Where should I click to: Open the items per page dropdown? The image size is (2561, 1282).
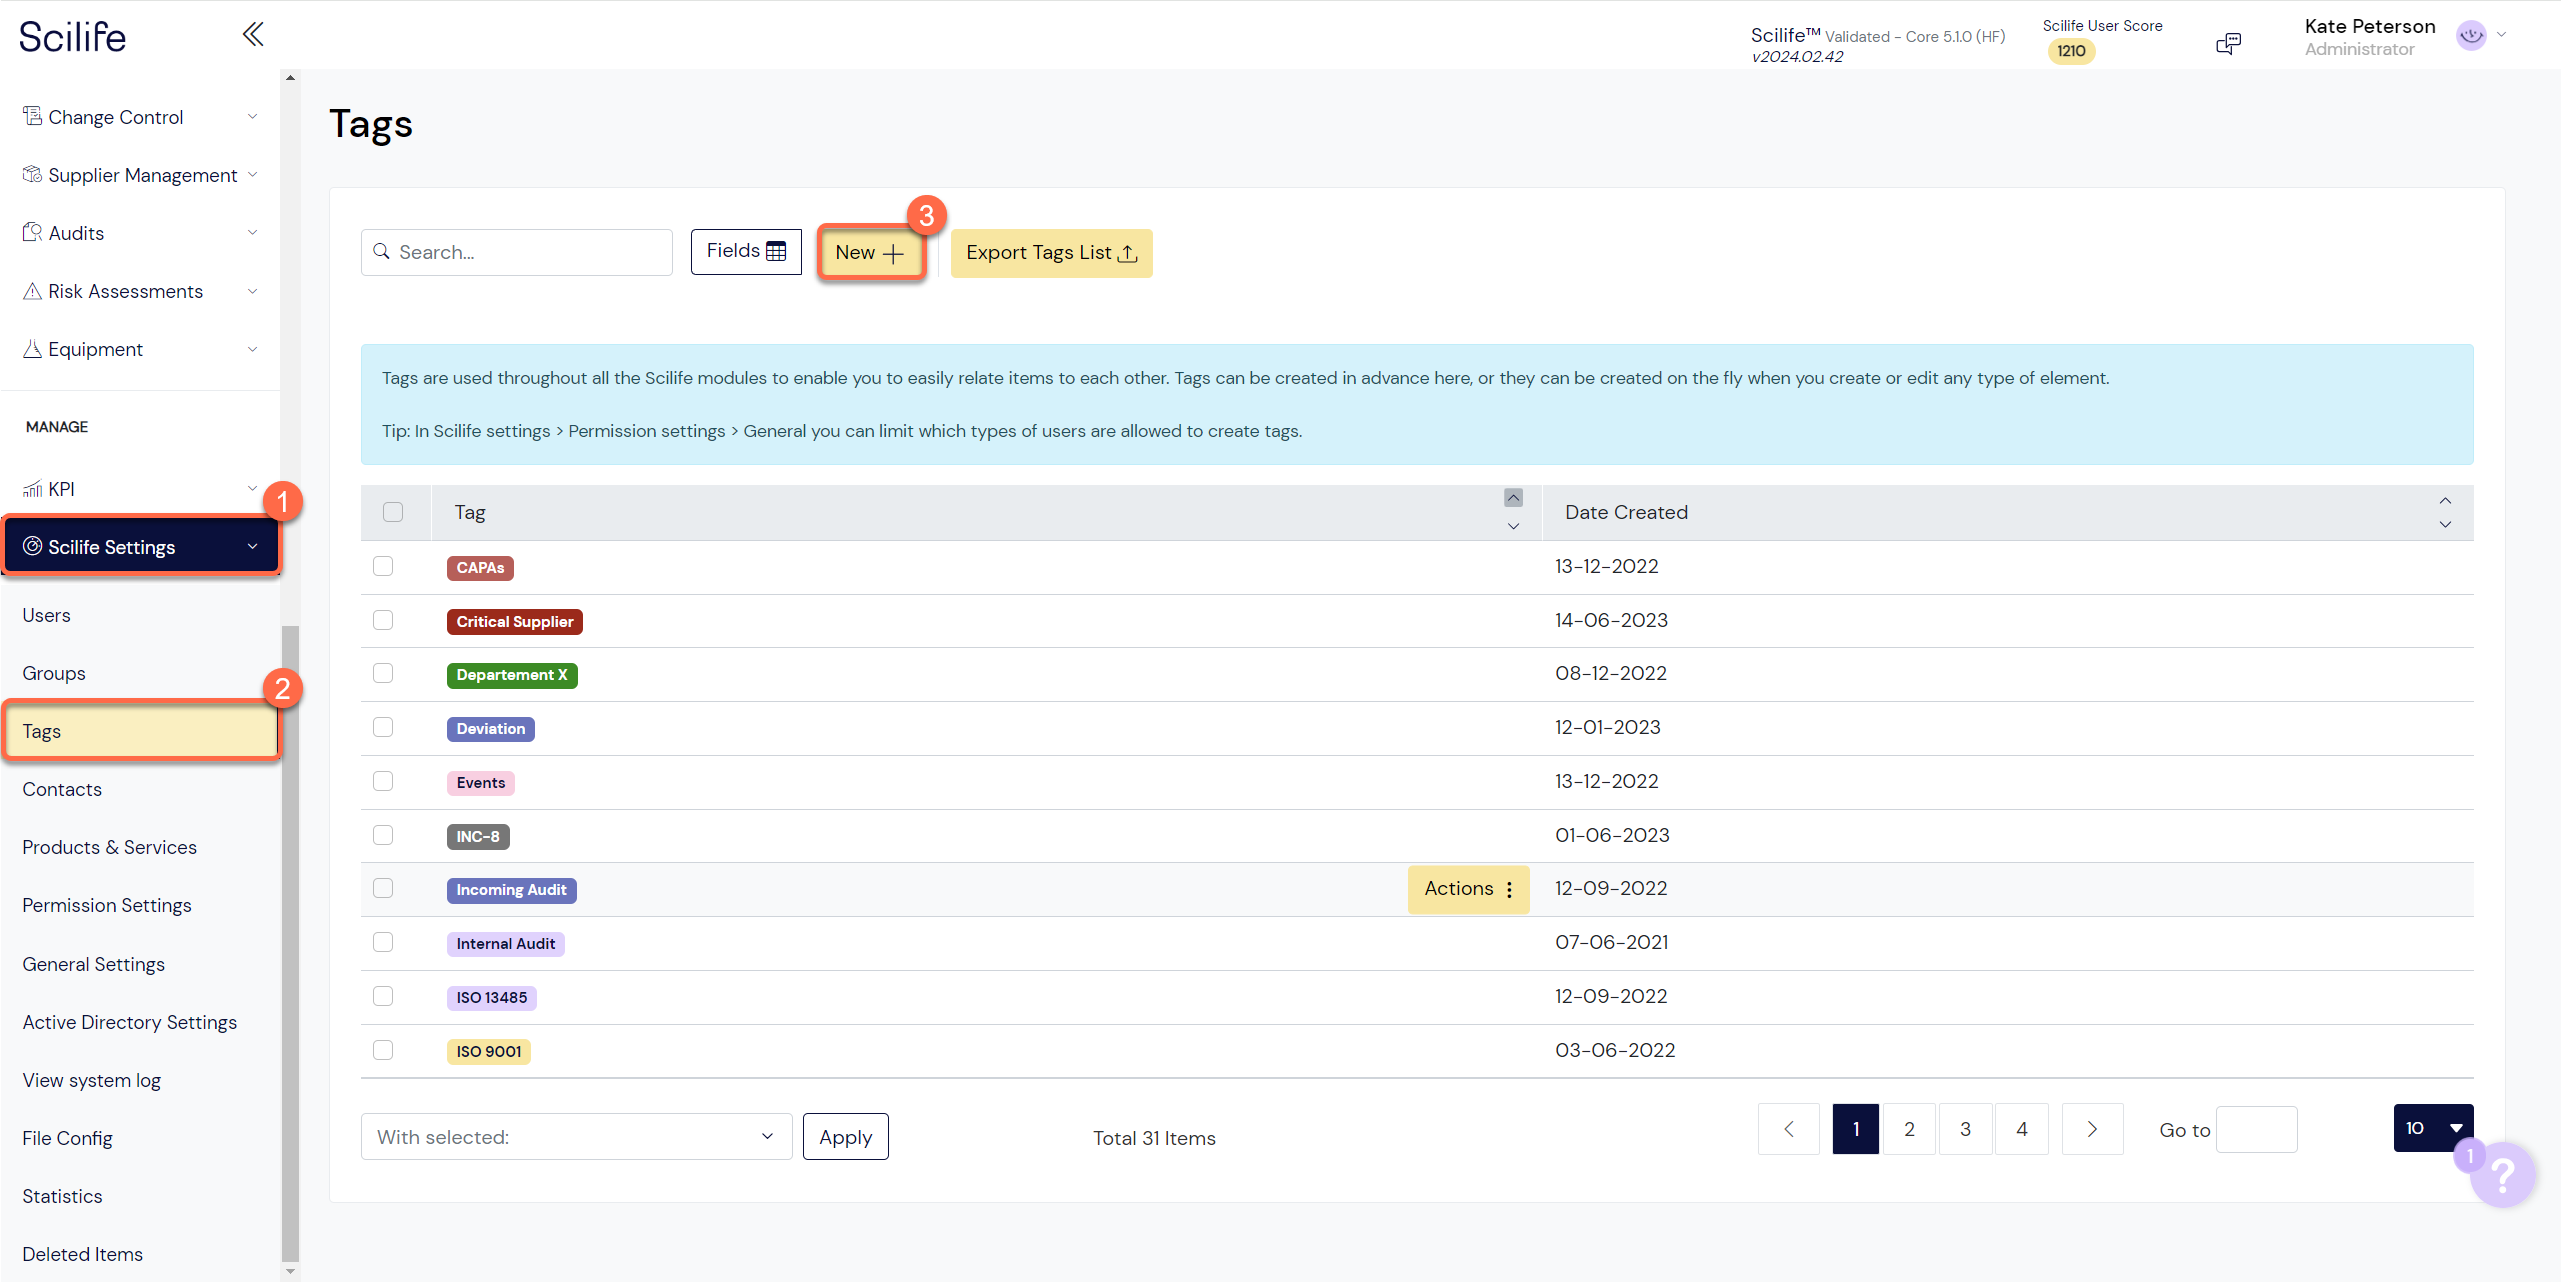tap(2433, 1128)
